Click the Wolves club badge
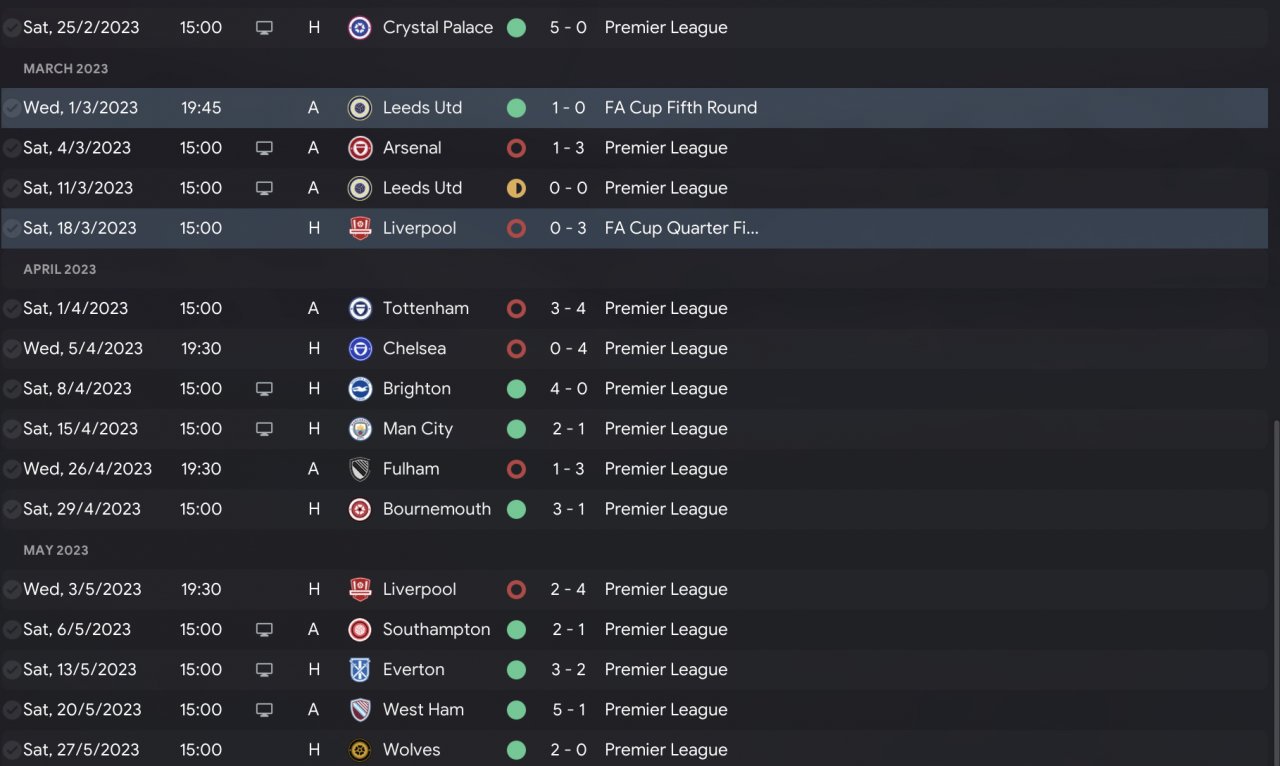This screenshot has width=1280, height=766. (360, 750)
